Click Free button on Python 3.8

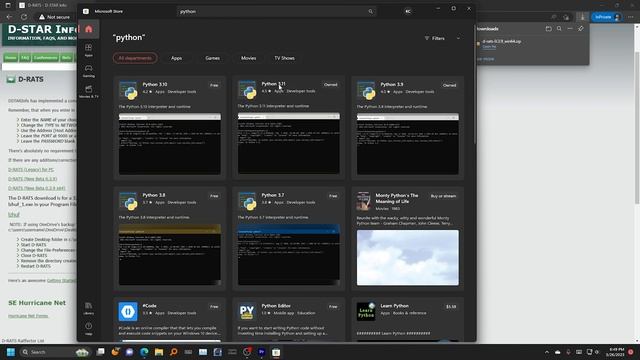pos(214,196)
